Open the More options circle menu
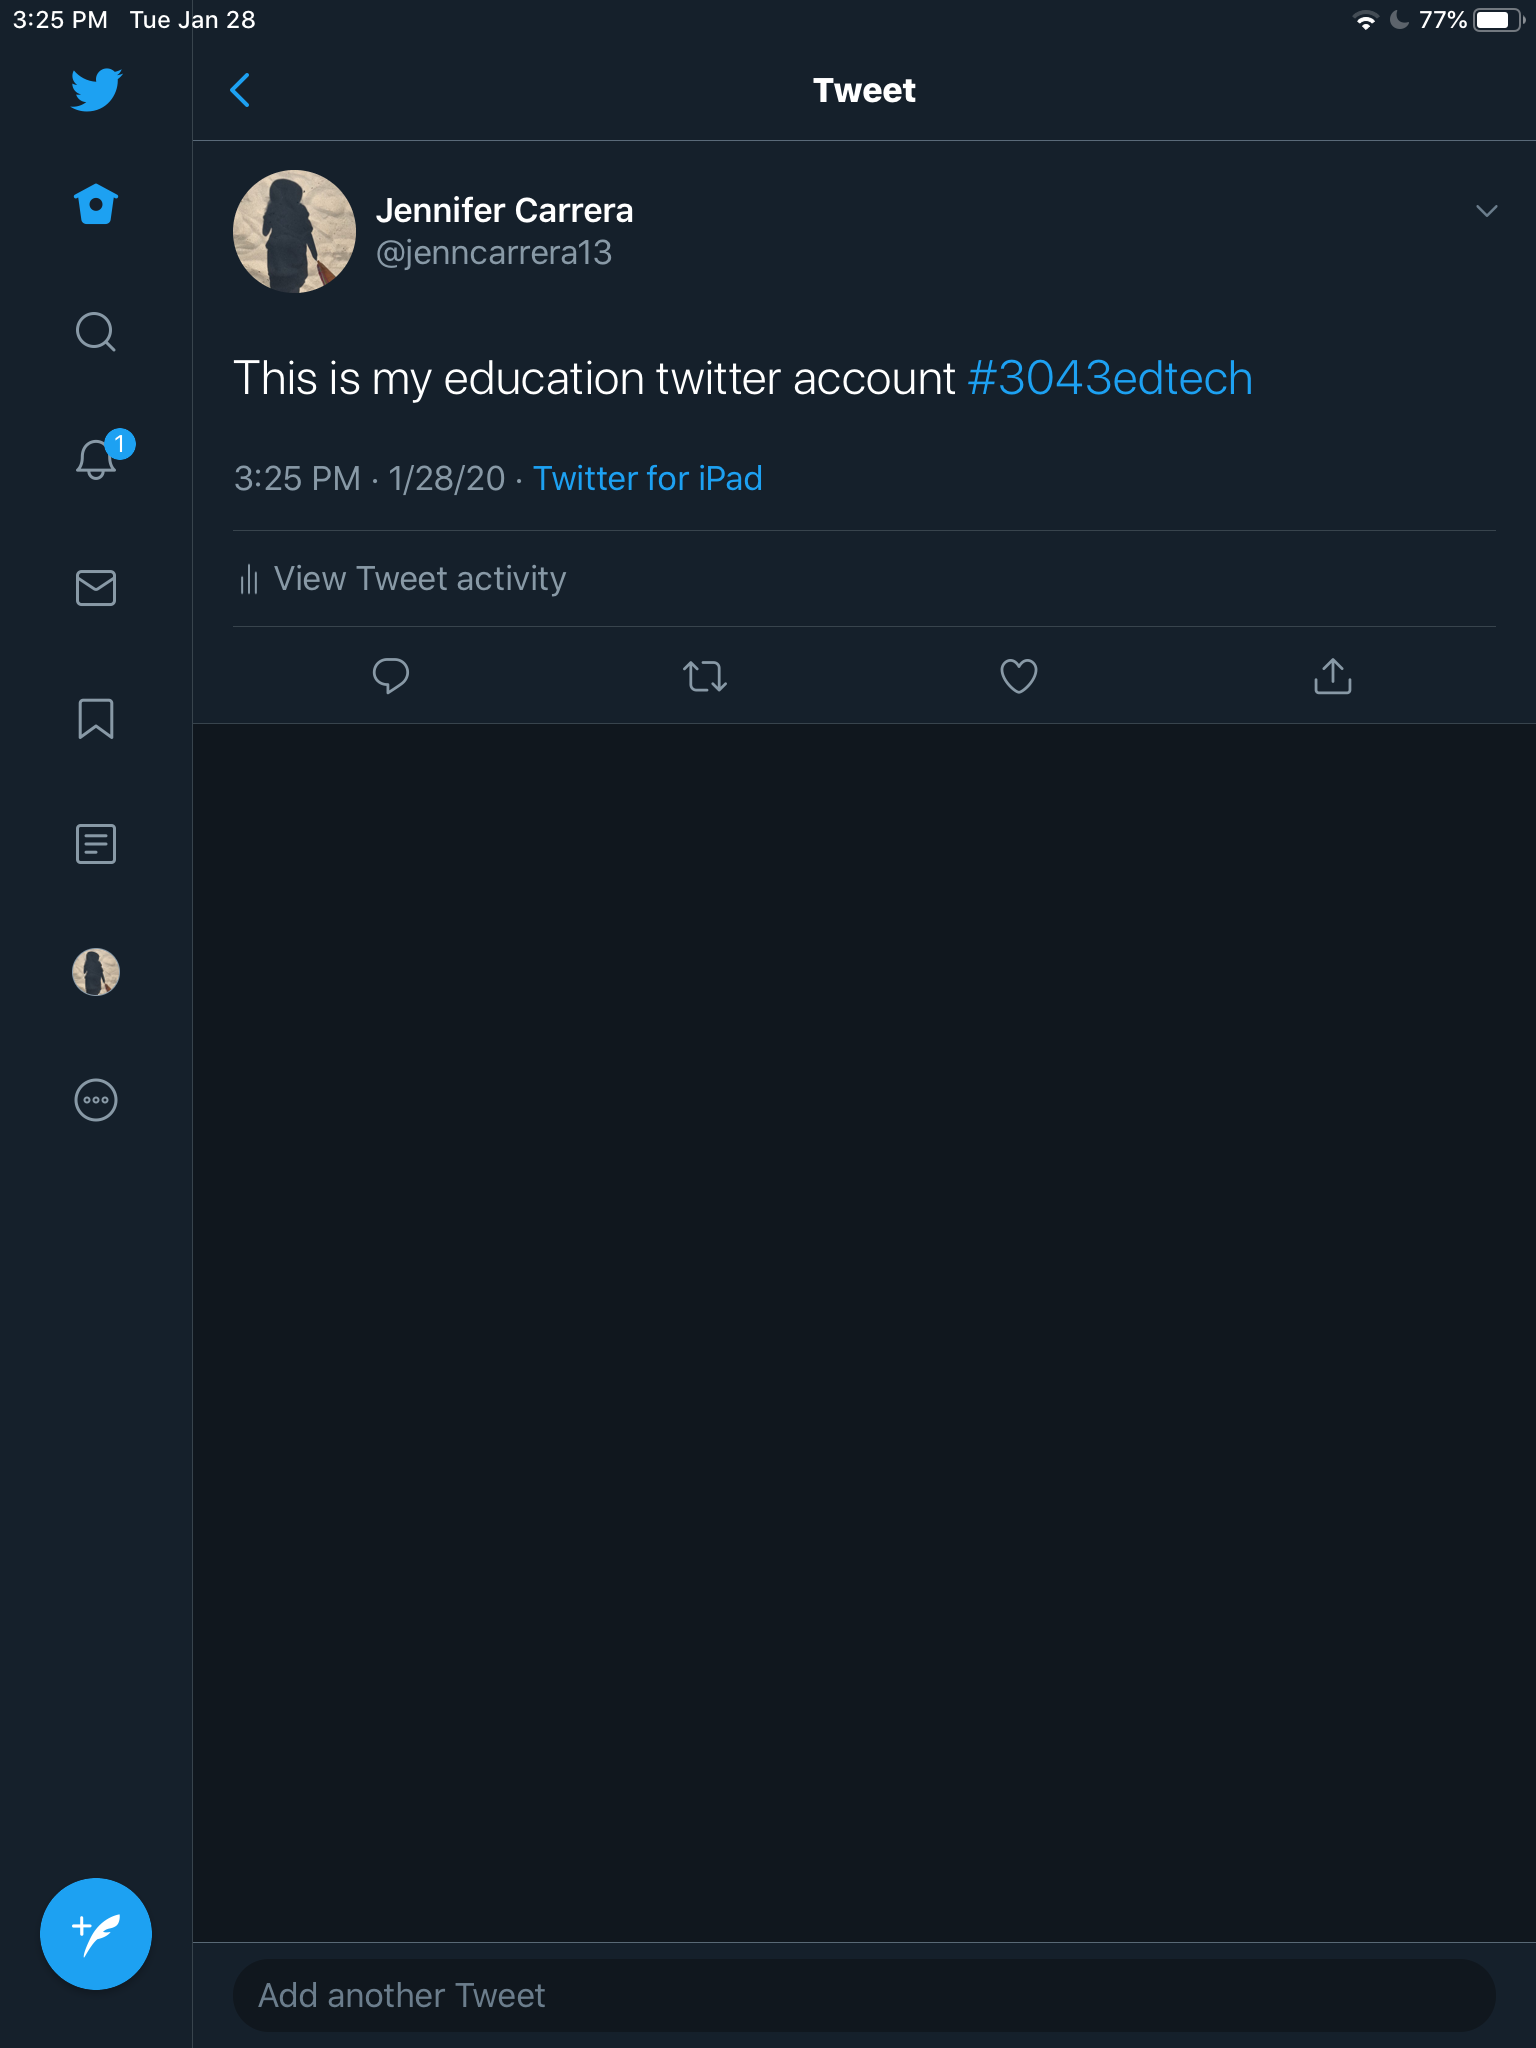 coord(96,1100)
